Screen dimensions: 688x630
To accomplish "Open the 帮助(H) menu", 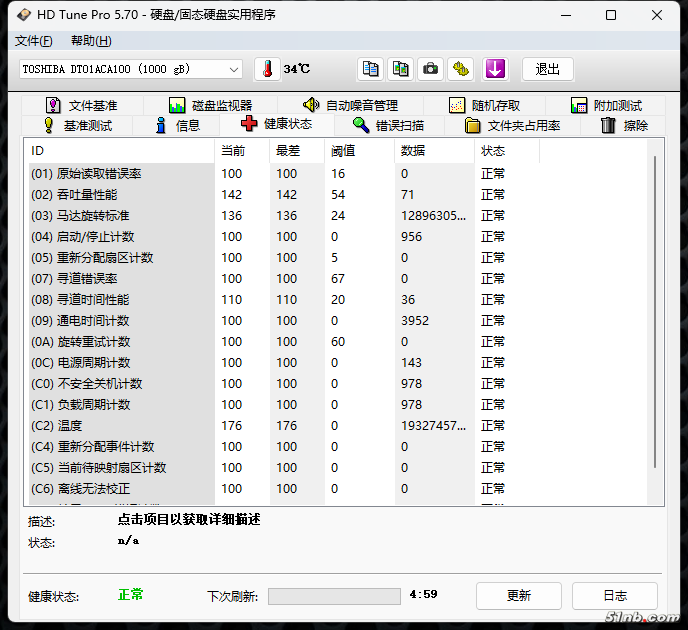I will point(91,41).
